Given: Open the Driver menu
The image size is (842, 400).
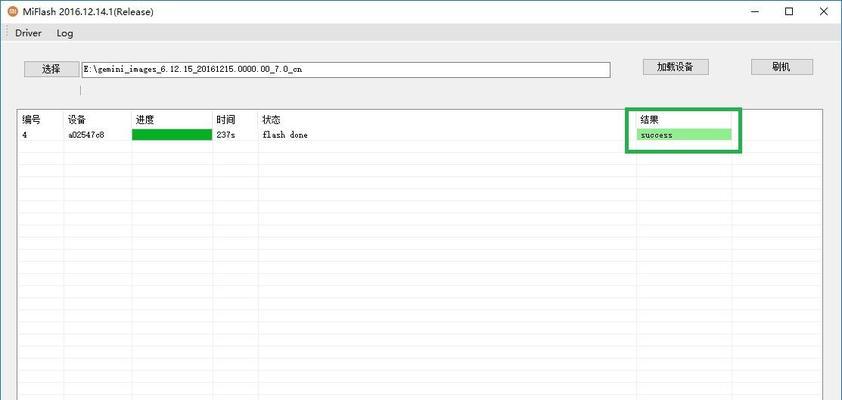Looking at the screenshot, I should (28, 33).
